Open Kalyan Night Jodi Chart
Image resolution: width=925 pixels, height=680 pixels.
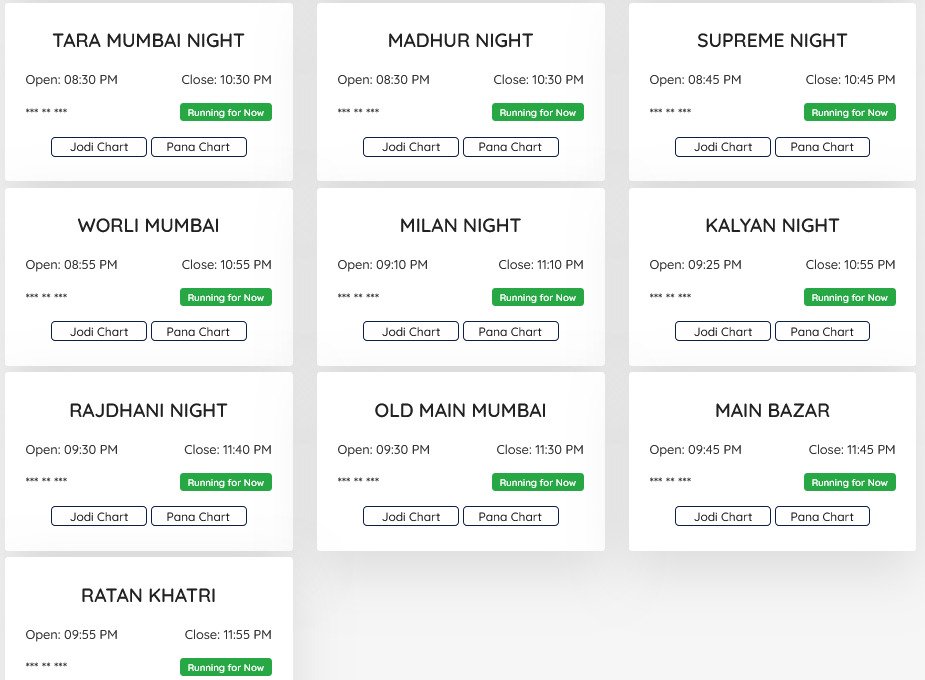tap(723, 332)
